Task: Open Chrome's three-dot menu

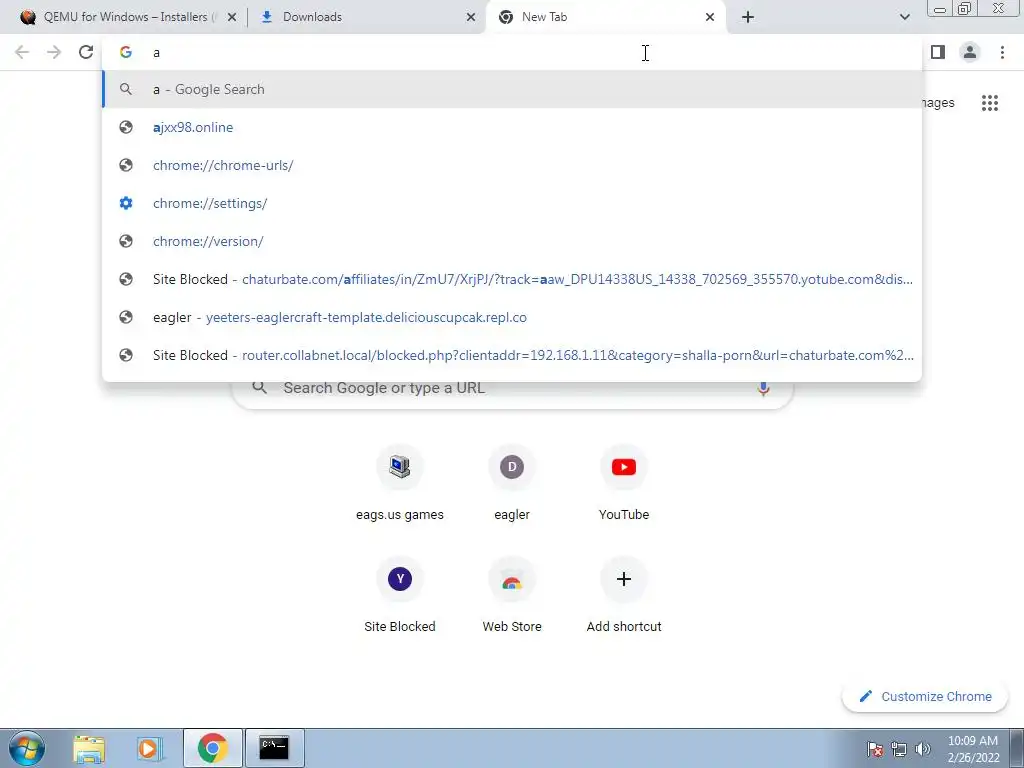Action: tap(1002, 52)
